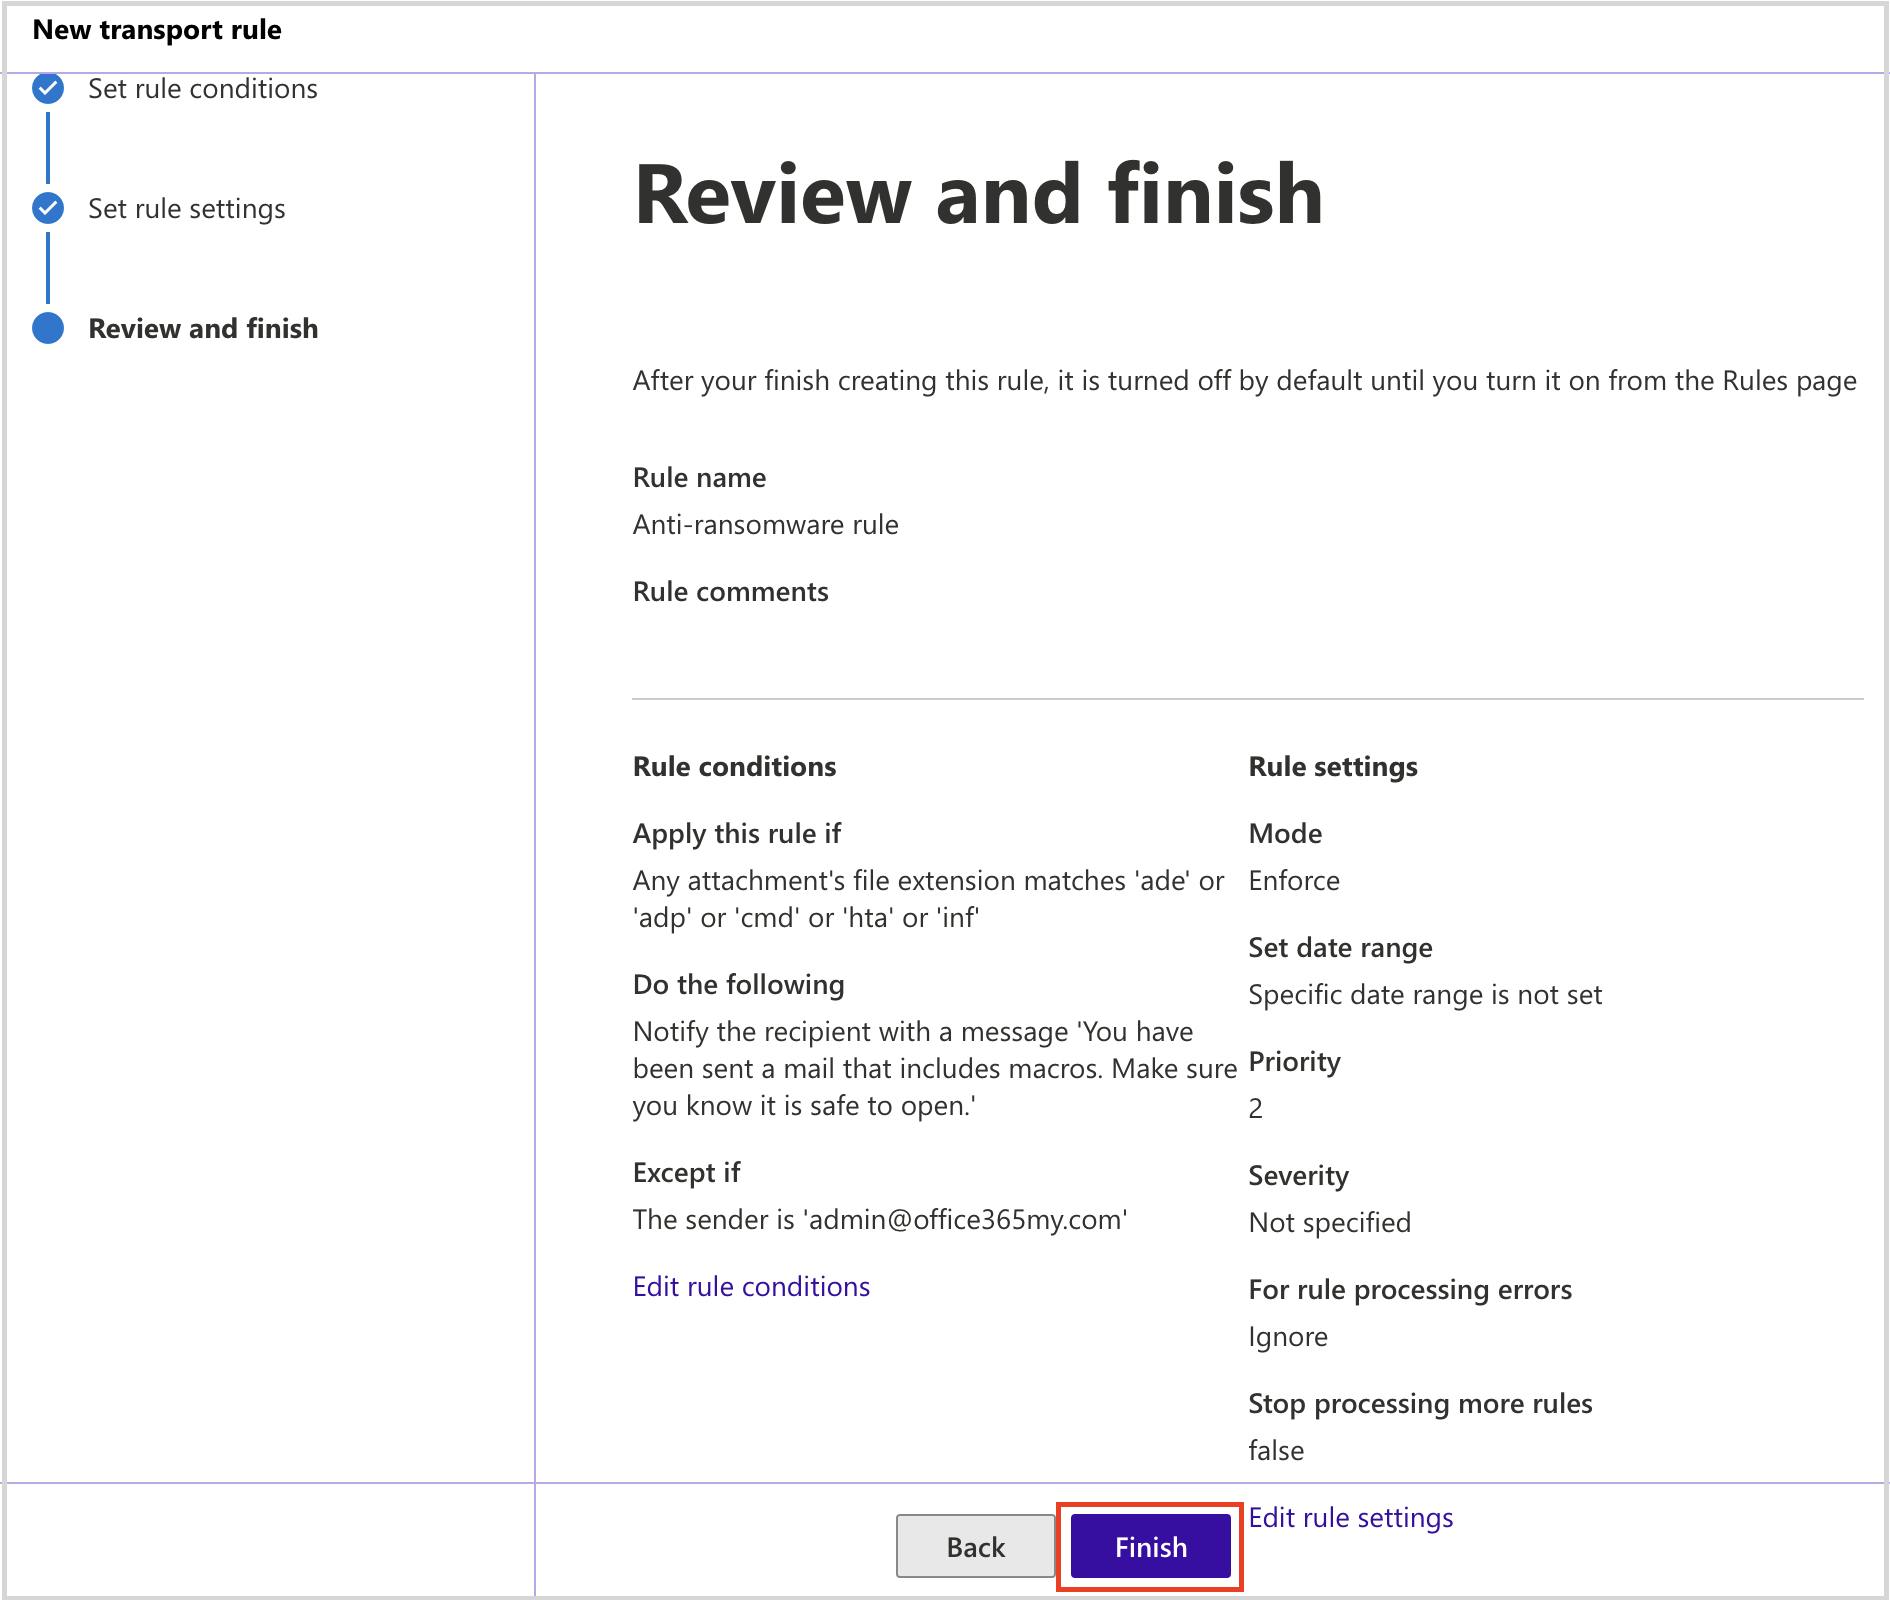
Task: Click the 'turned off by default' notice text
Action: tap(1244, 381)
